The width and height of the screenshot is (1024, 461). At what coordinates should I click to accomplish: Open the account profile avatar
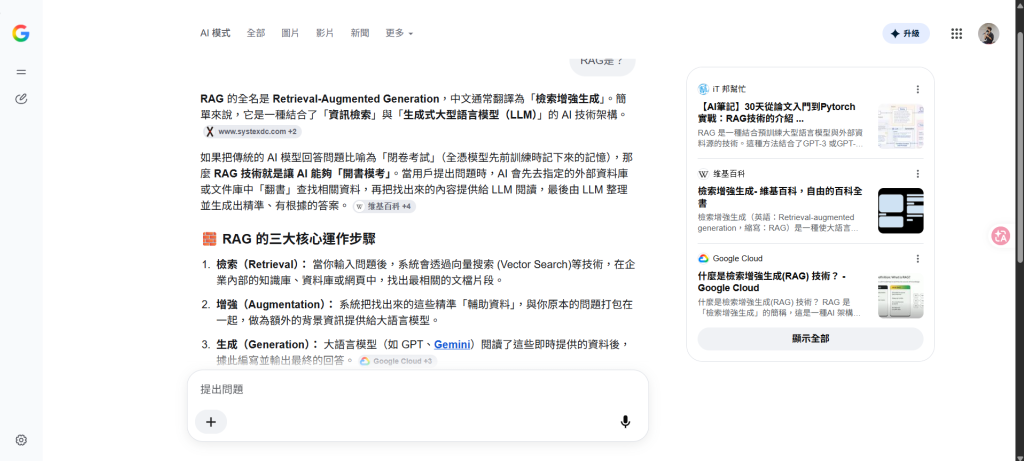click(988, 33)
